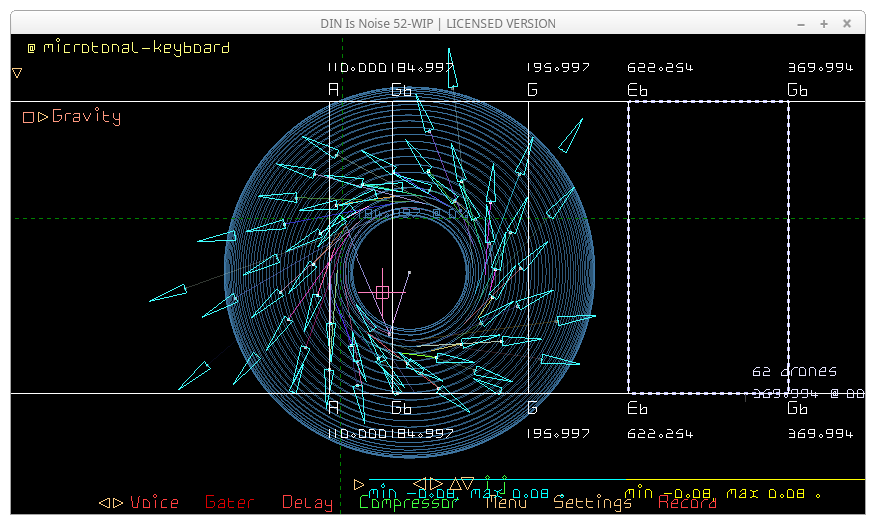Open the Menu item
This screenshot has height=525, width=876.
pyautogui.click(x=506, y=503)
